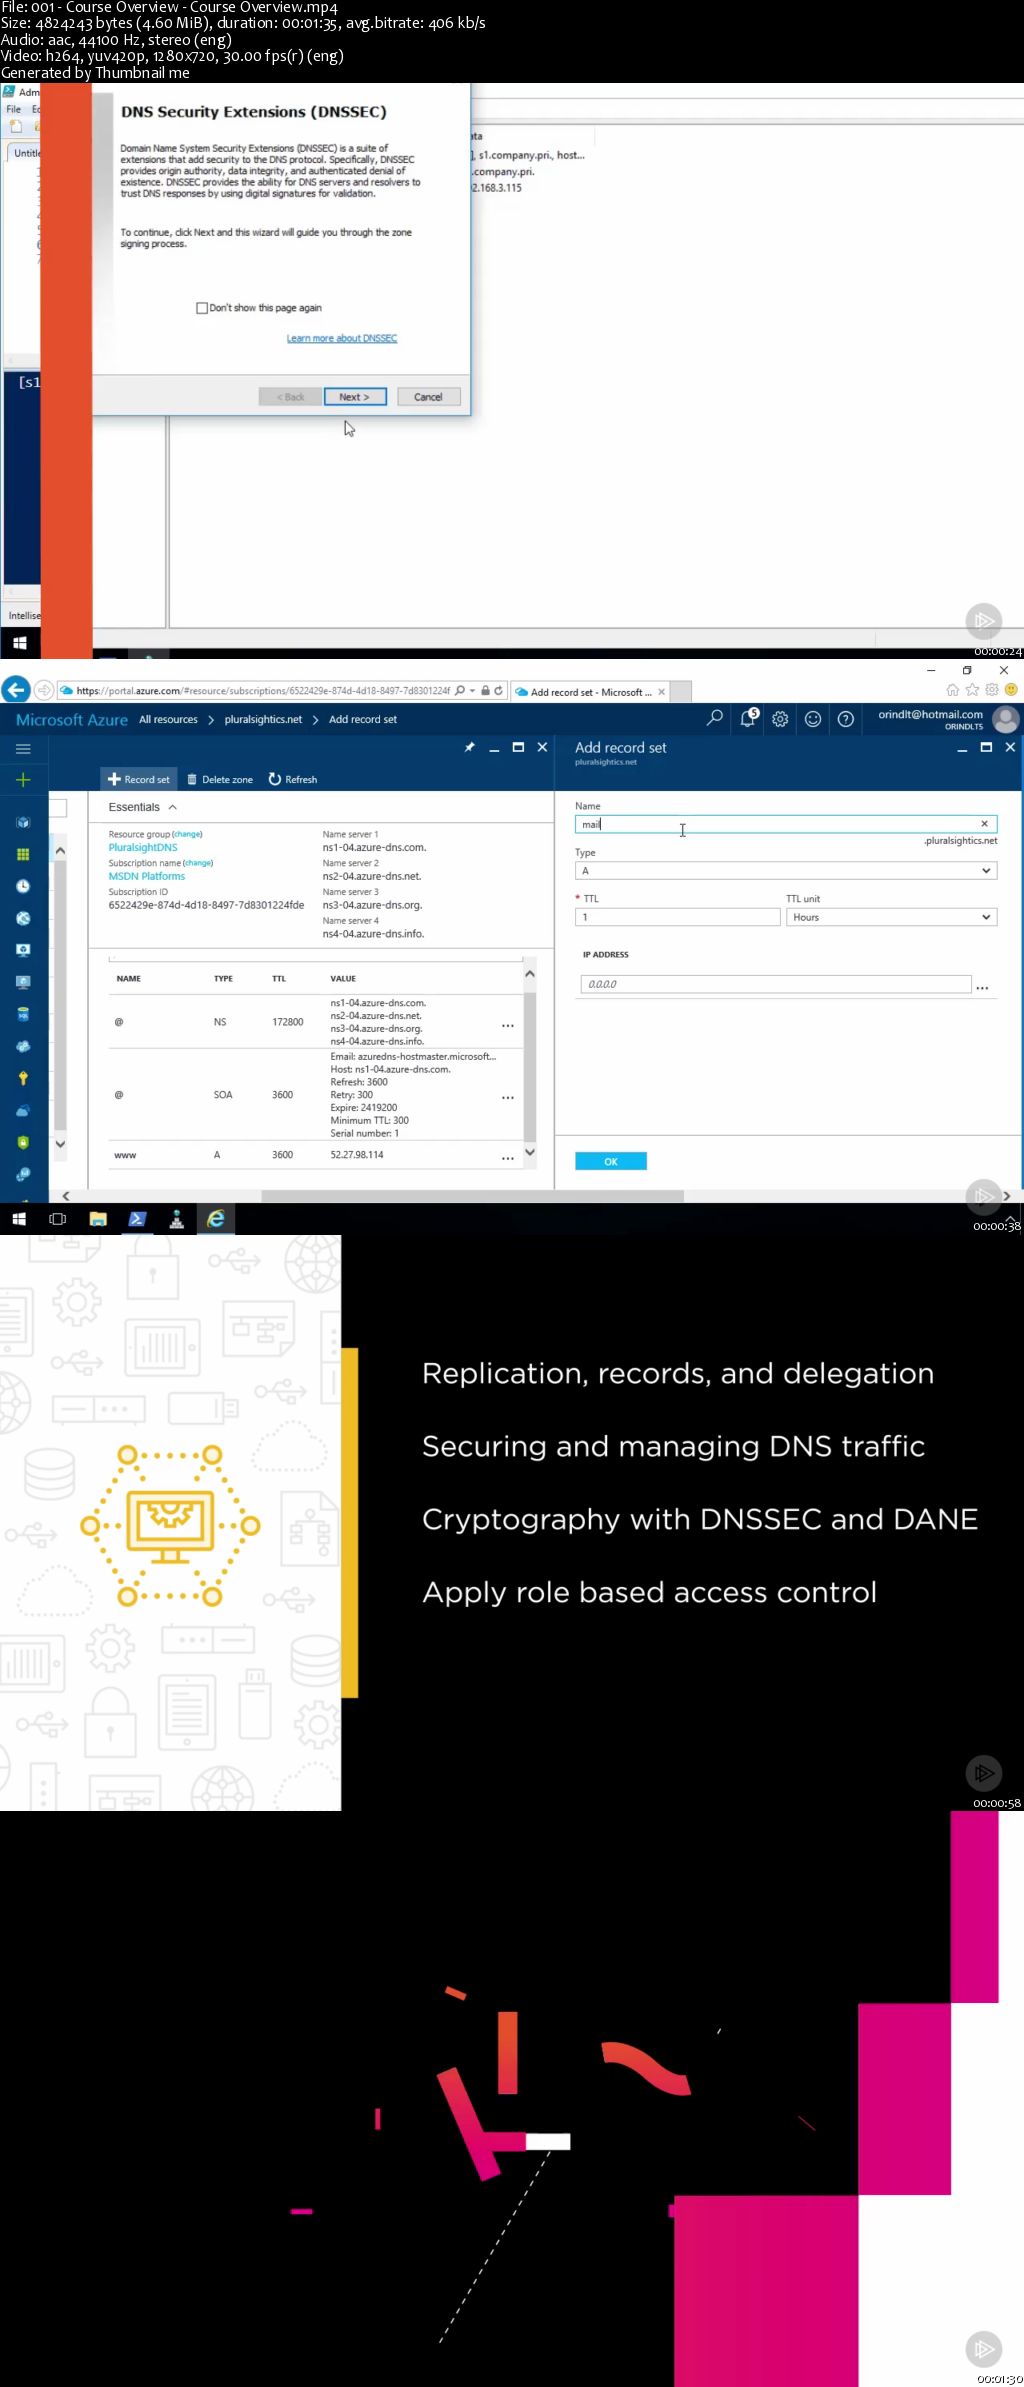Viewport: 1024px width, 2387px height.
Task: Open the ellipsis menu for SOA record
Action: coord(508,1097)
